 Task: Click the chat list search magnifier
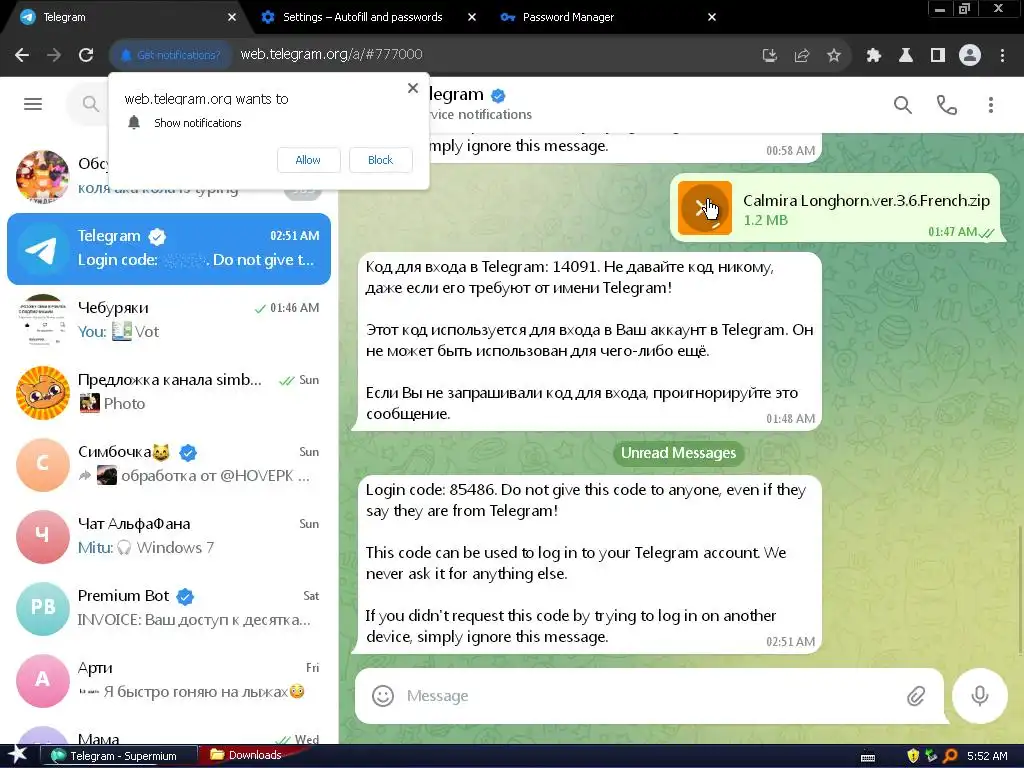[x=91, y=104]
